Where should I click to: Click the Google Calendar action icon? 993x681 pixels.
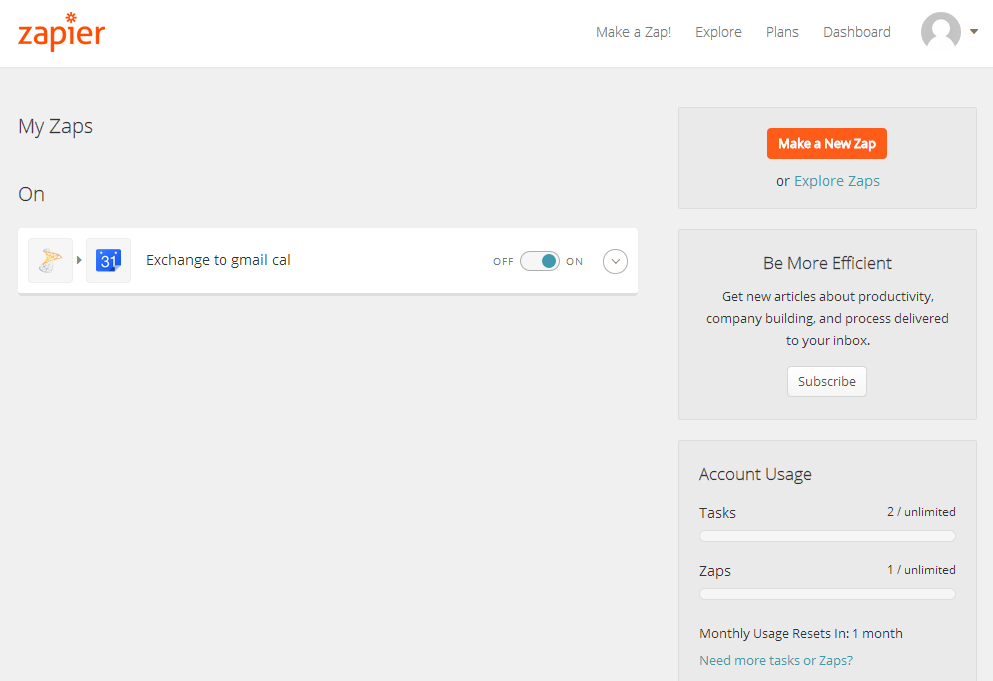coord(108,260)
